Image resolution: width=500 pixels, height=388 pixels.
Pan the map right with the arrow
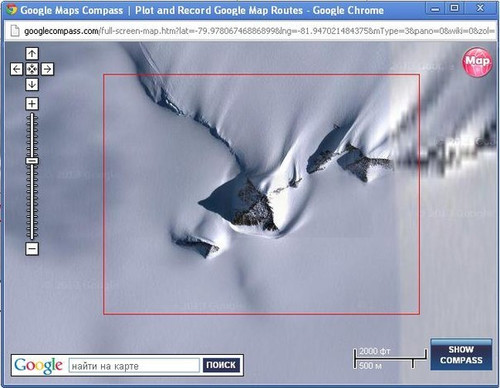[47, 69]
